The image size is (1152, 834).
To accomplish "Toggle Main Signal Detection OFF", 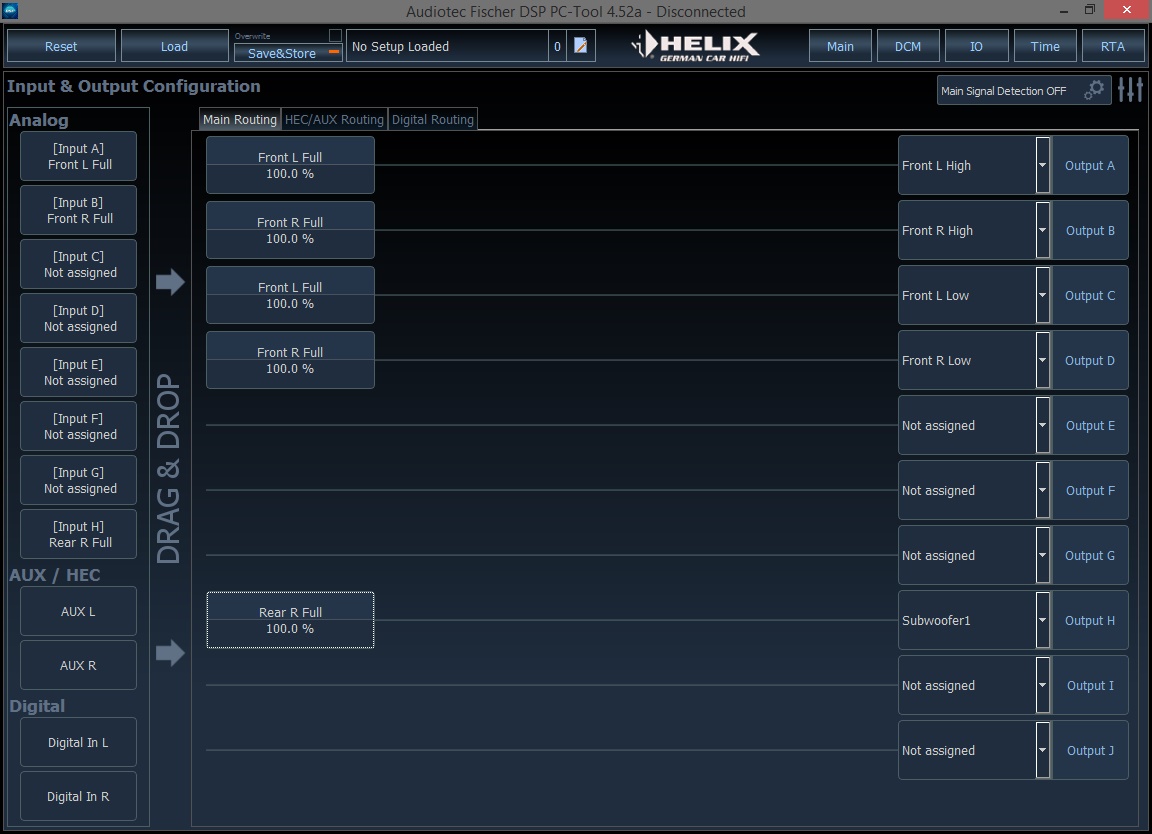I will [x=1003, y=91].
